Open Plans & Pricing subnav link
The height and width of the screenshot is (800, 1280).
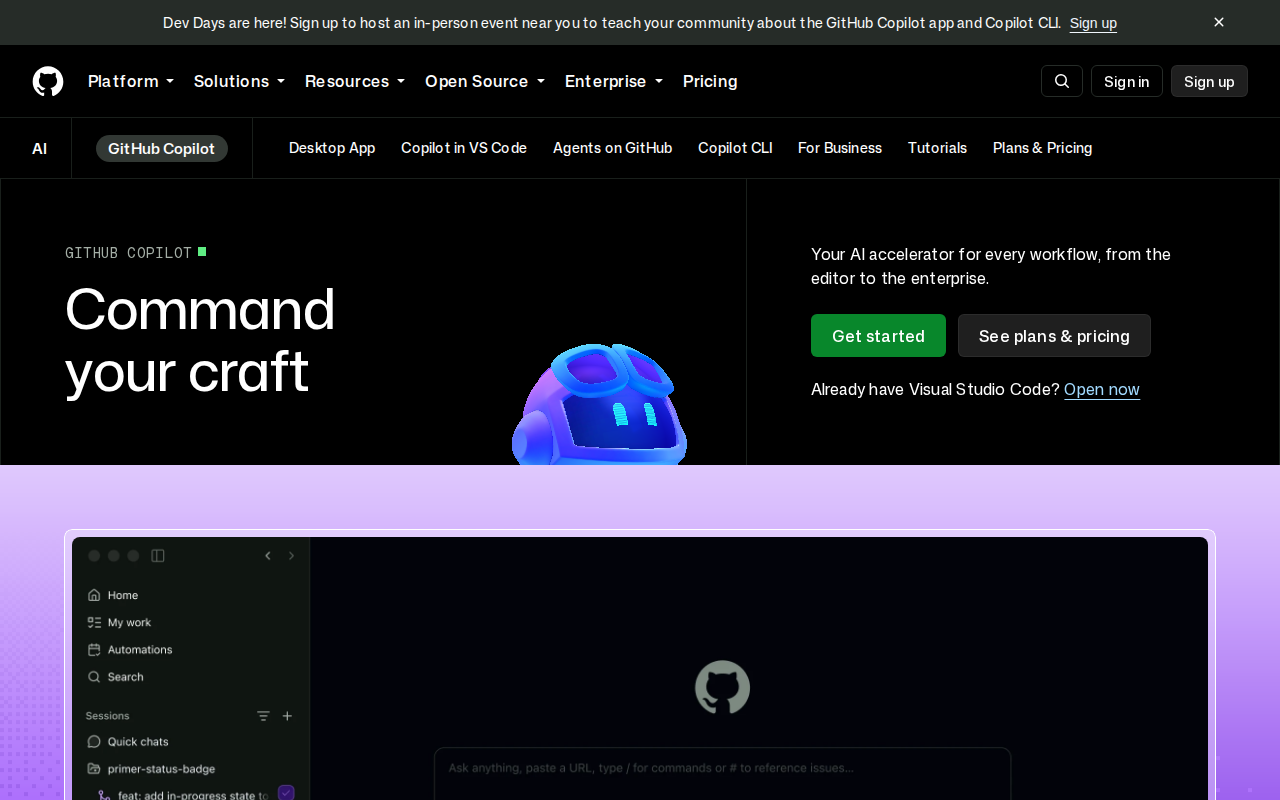point(1042,148)
